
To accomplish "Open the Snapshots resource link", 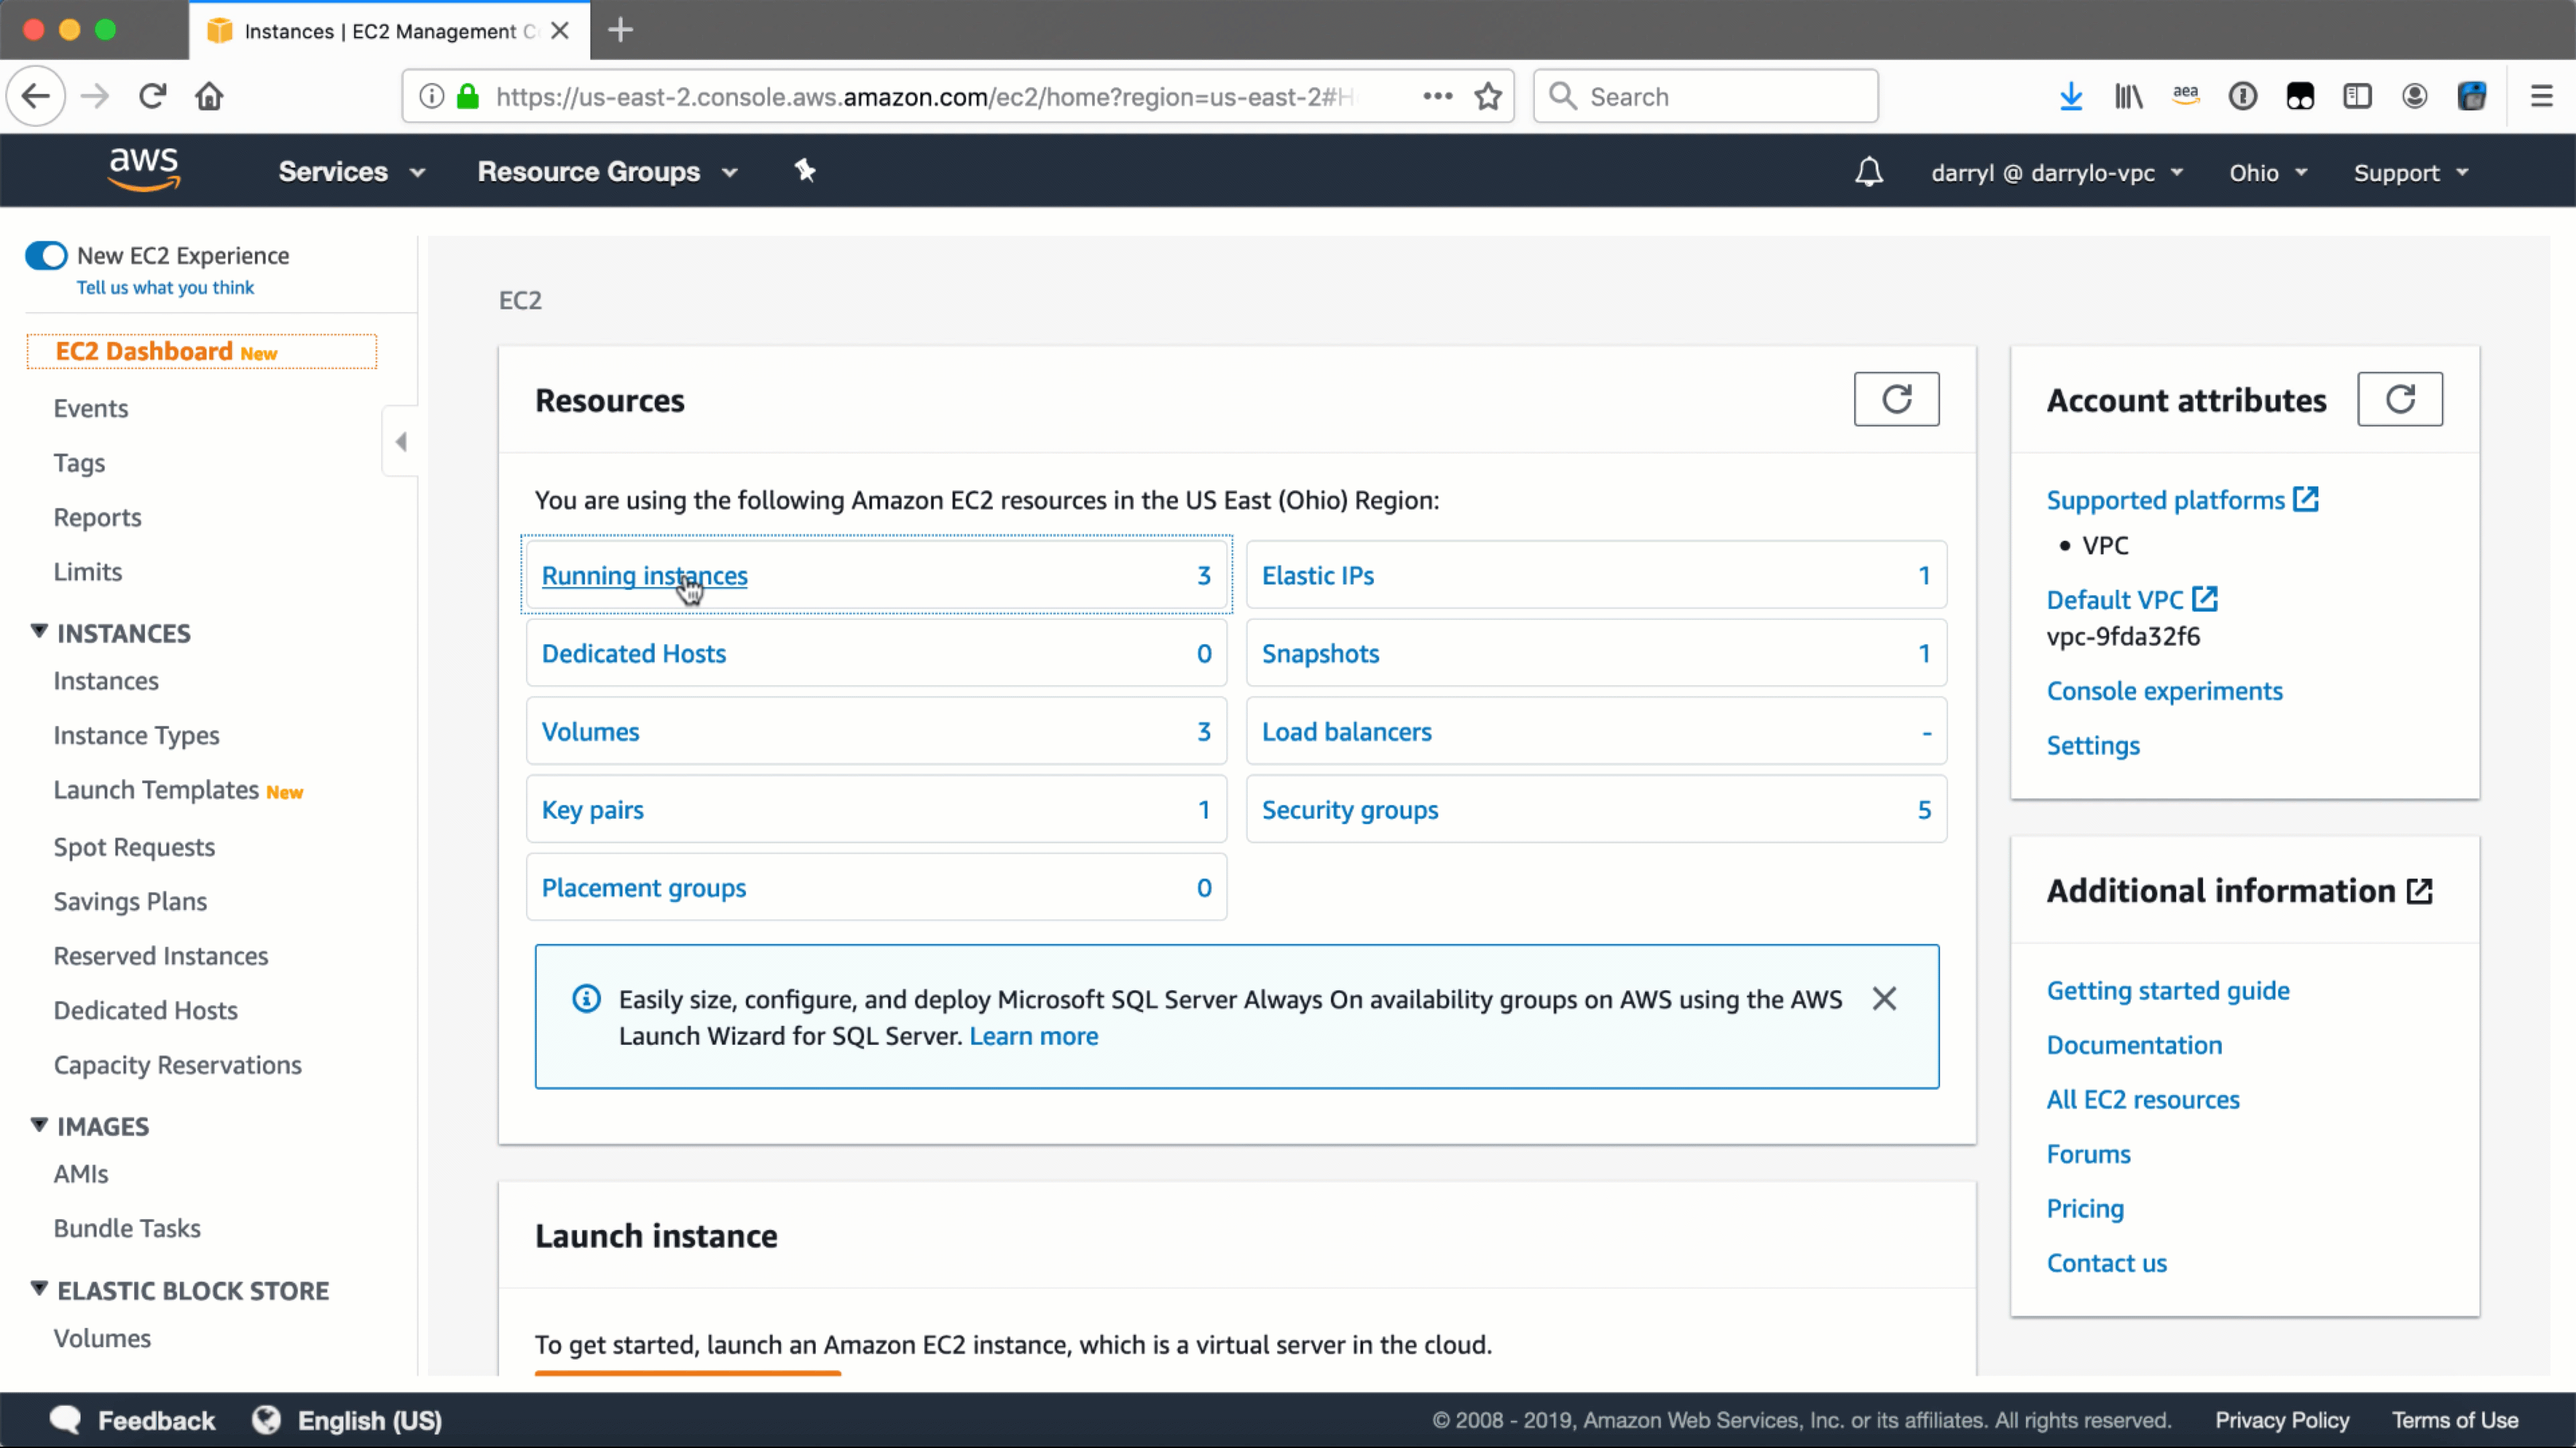I will [1320, 653].
